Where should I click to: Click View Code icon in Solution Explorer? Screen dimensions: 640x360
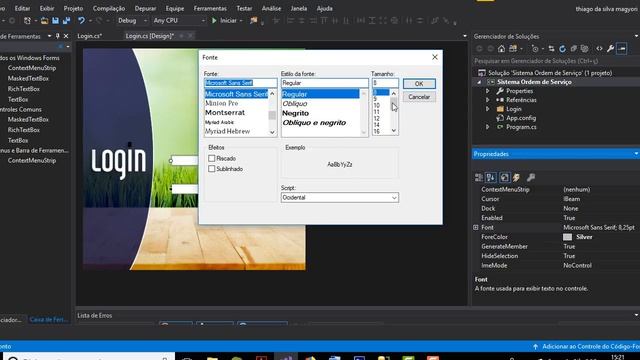click(599, 49)
